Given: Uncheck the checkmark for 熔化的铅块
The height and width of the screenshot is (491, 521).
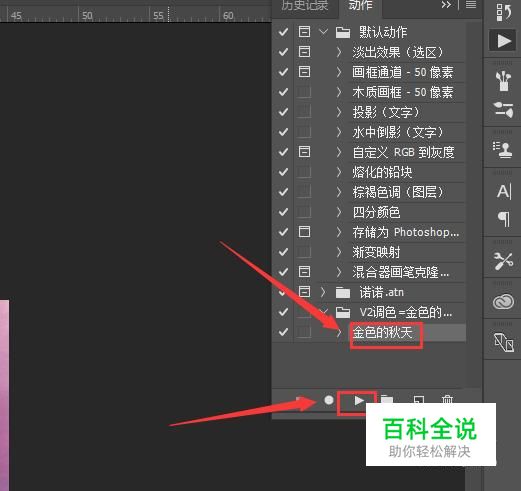Looking at the screenshot, I should click(x=283, y=172).
